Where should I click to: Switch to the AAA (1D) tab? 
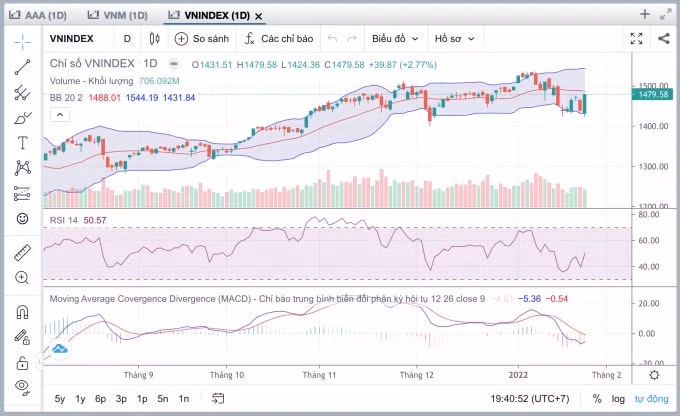click(38, 15)
